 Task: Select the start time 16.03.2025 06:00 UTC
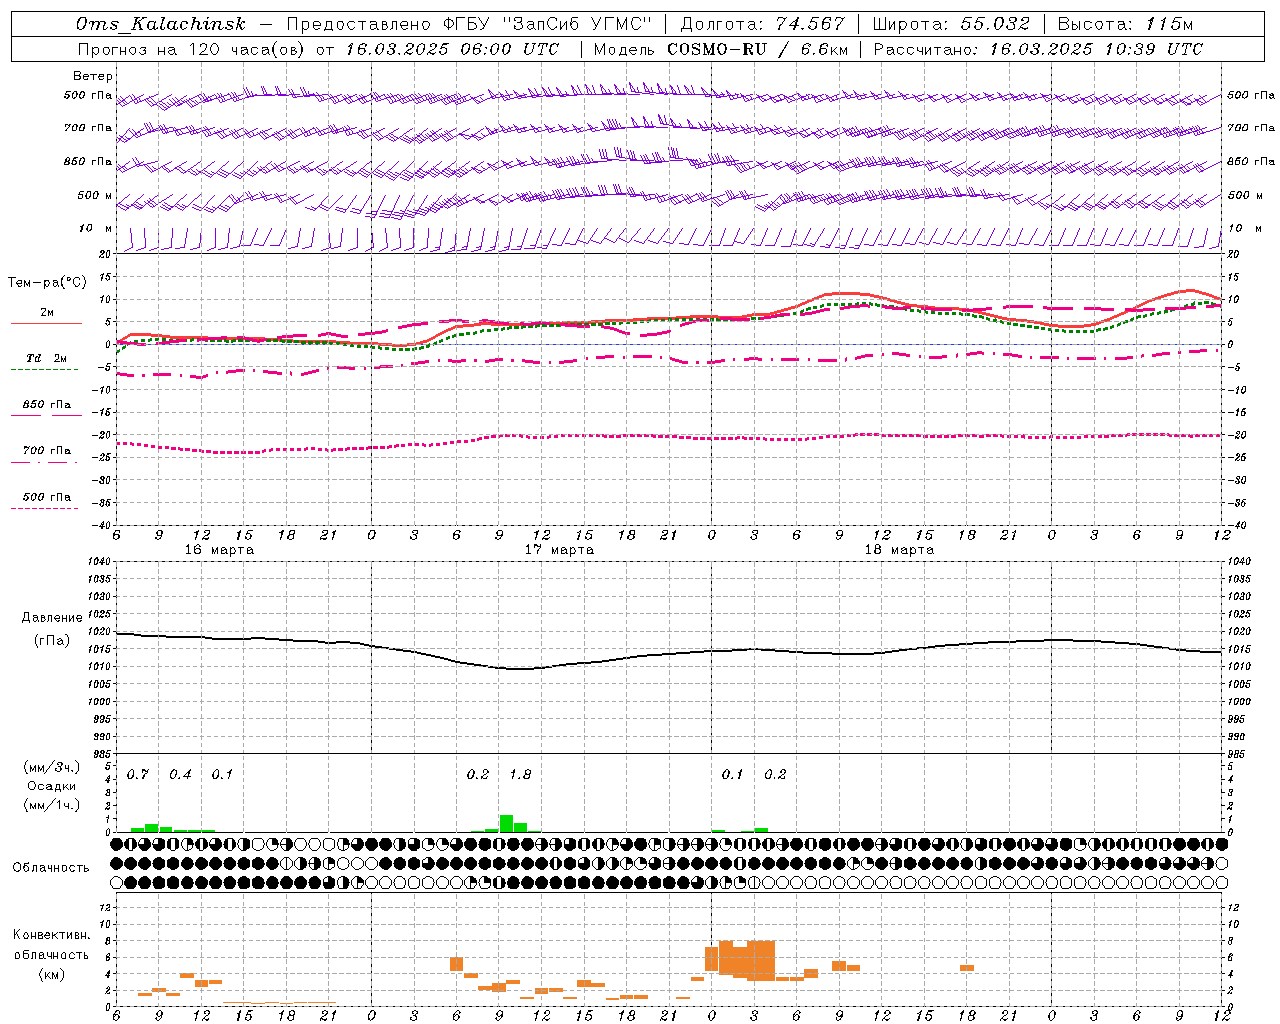click(x=451, y=49)
